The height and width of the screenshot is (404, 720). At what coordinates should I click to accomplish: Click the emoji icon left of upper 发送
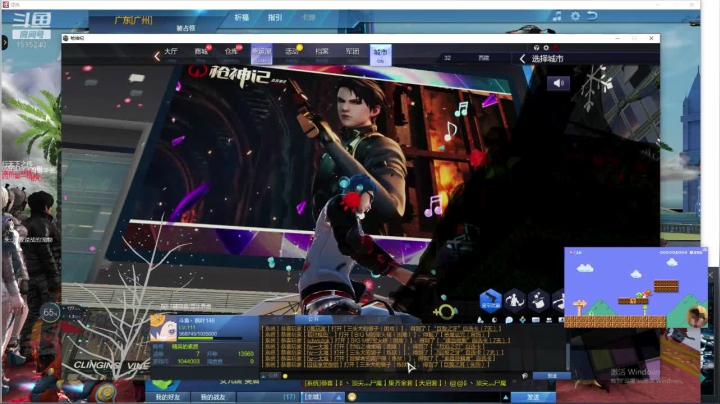coord(525,376)
